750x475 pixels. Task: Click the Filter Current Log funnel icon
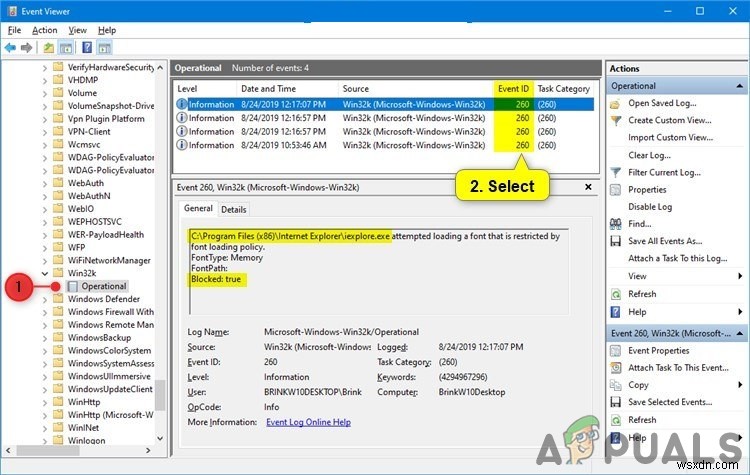pyautogui.click(x=616, y=173)
